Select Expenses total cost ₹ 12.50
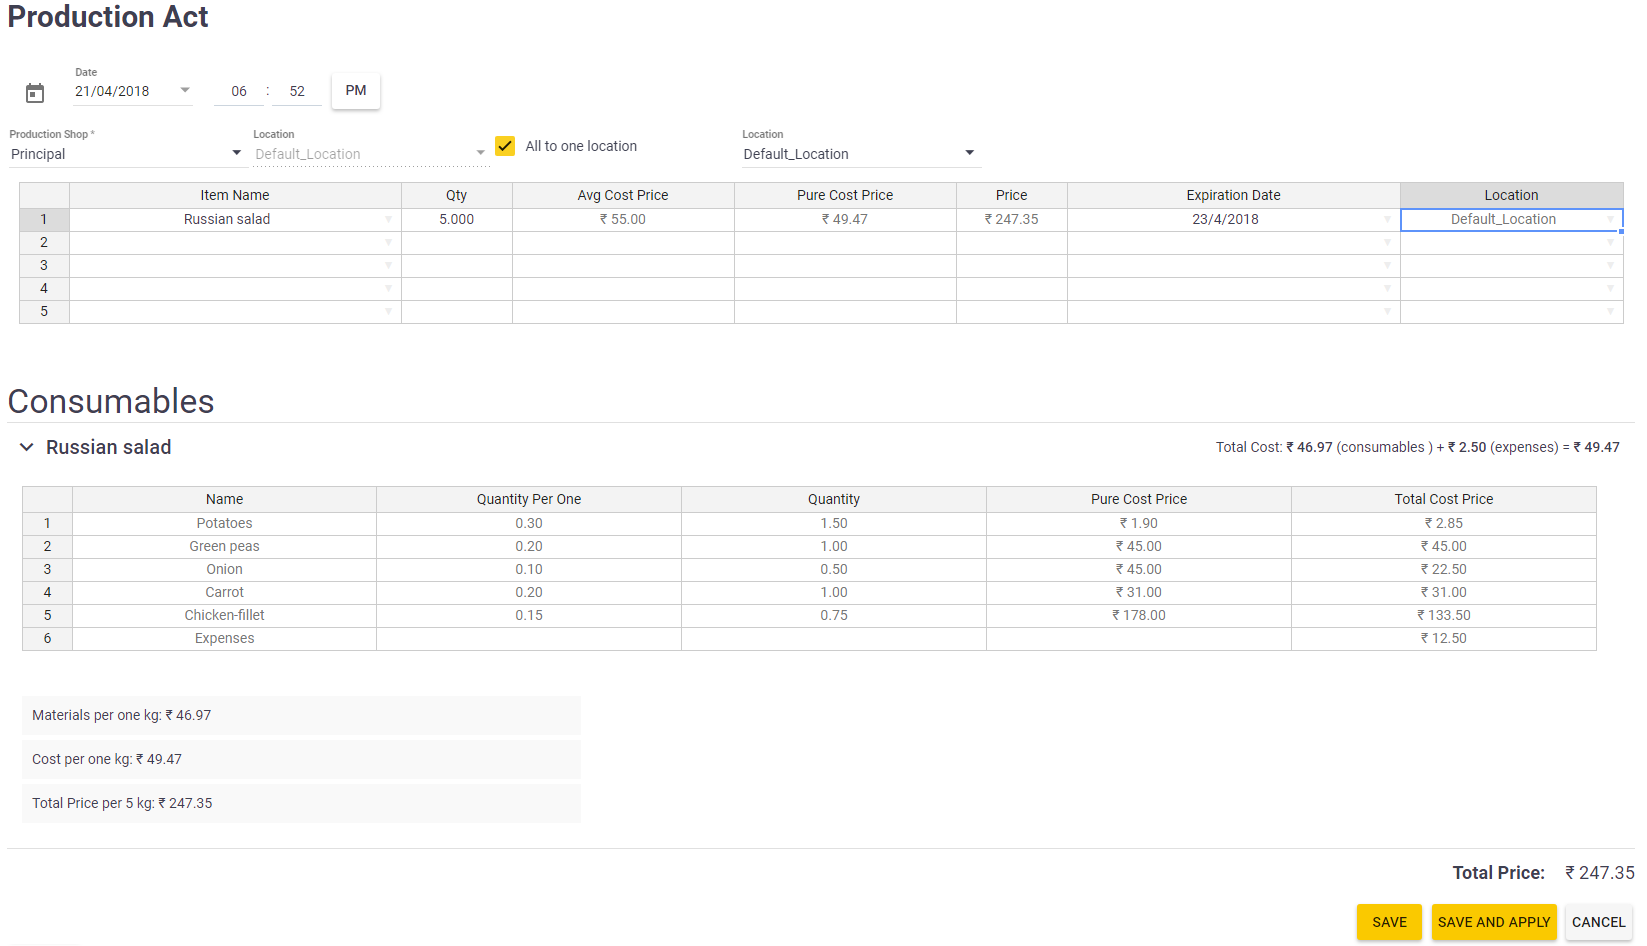The width and height of the screenshot is (1647, 946). (x=1444, y=638)
